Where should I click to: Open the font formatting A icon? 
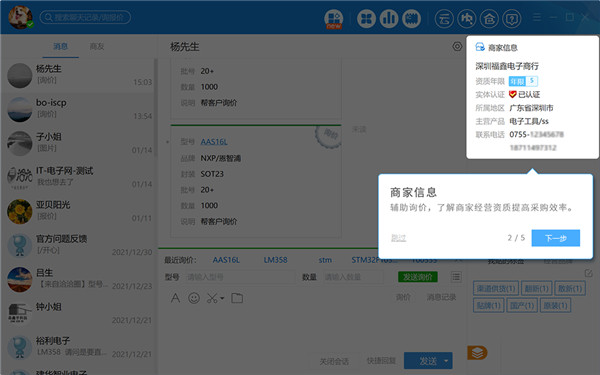click(175, 298)
